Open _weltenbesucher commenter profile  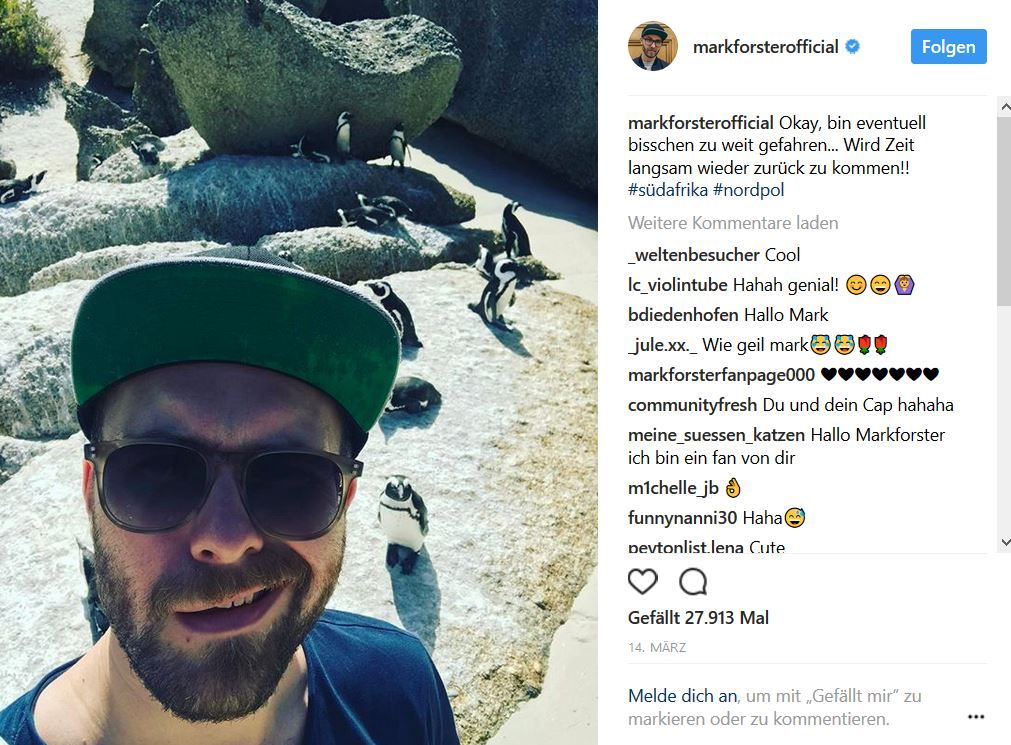[694, 255]
